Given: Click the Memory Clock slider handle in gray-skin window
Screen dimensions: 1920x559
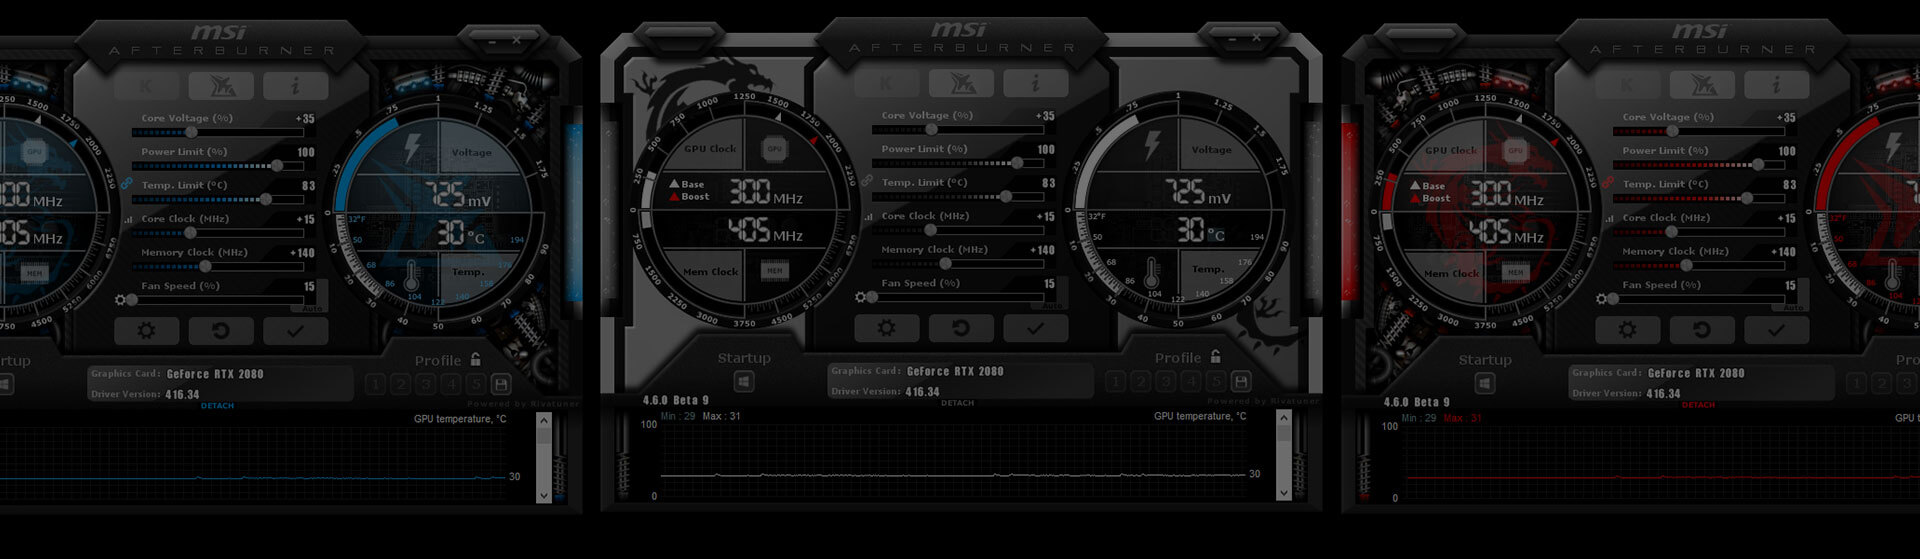Looking at the screenshot, I should pos(945,264).
